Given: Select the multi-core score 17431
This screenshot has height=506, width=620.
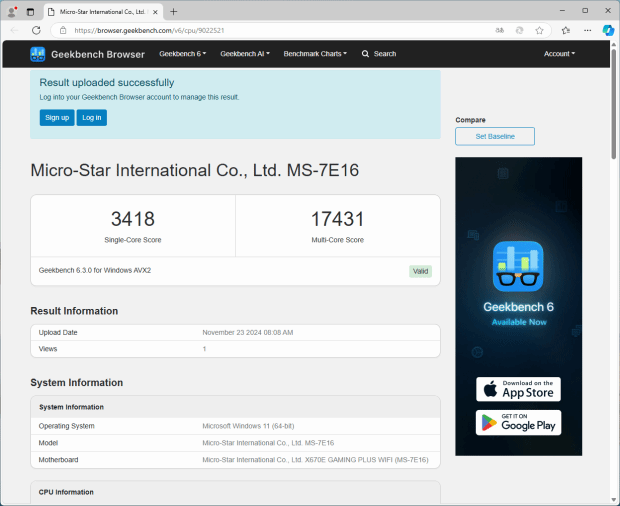Looking at the screenshot, I should point(337,219).
